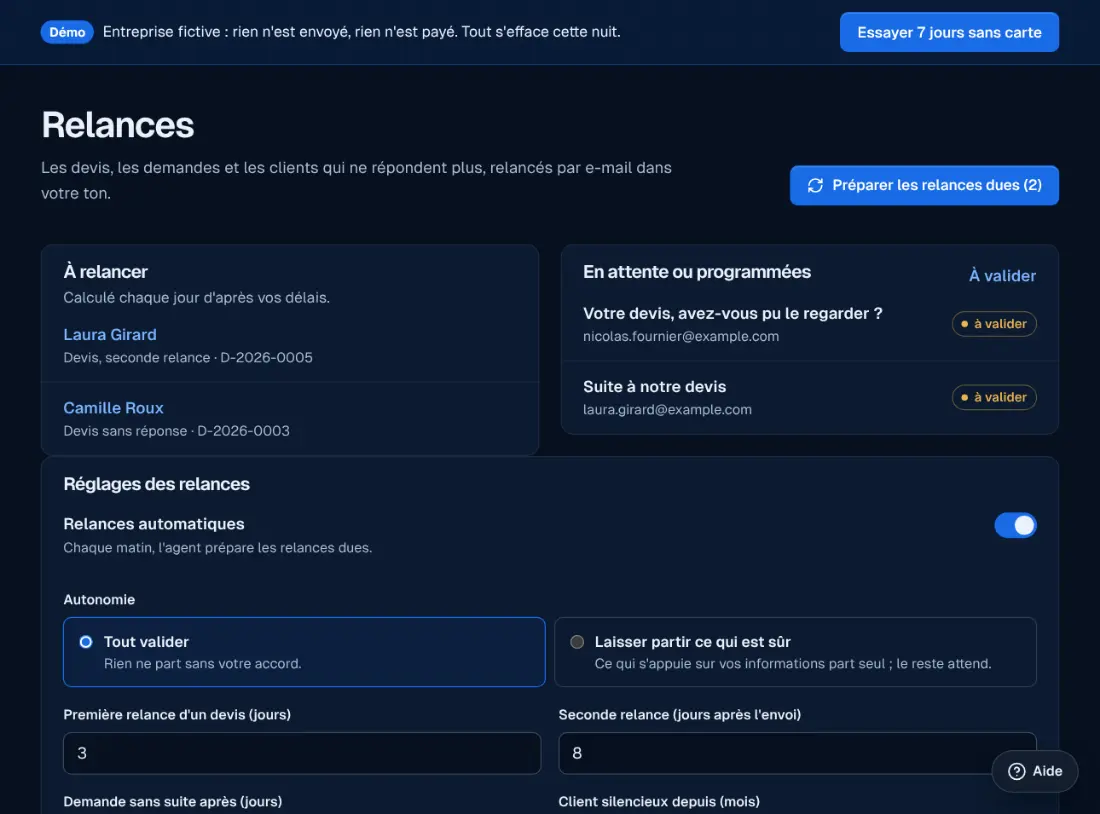Click the Autonomie label
The image size is (1100, 814).
pyautogui.click(x=99, y=600)
